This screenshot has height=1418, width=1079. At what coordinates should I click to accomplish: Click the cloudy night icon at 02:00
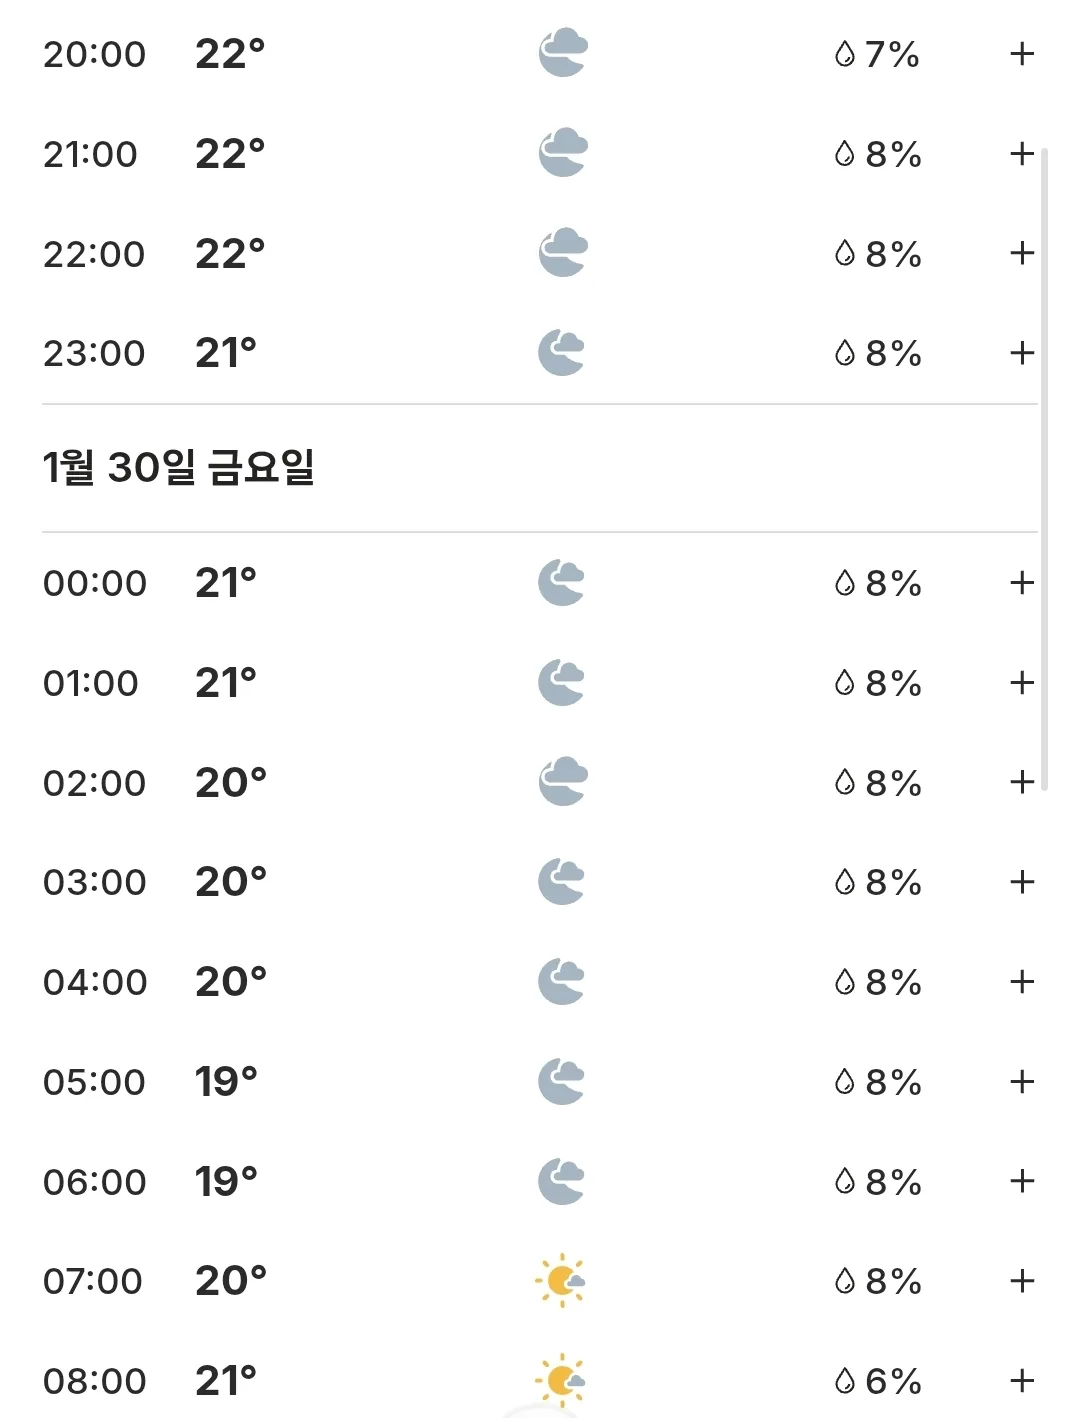563,781
